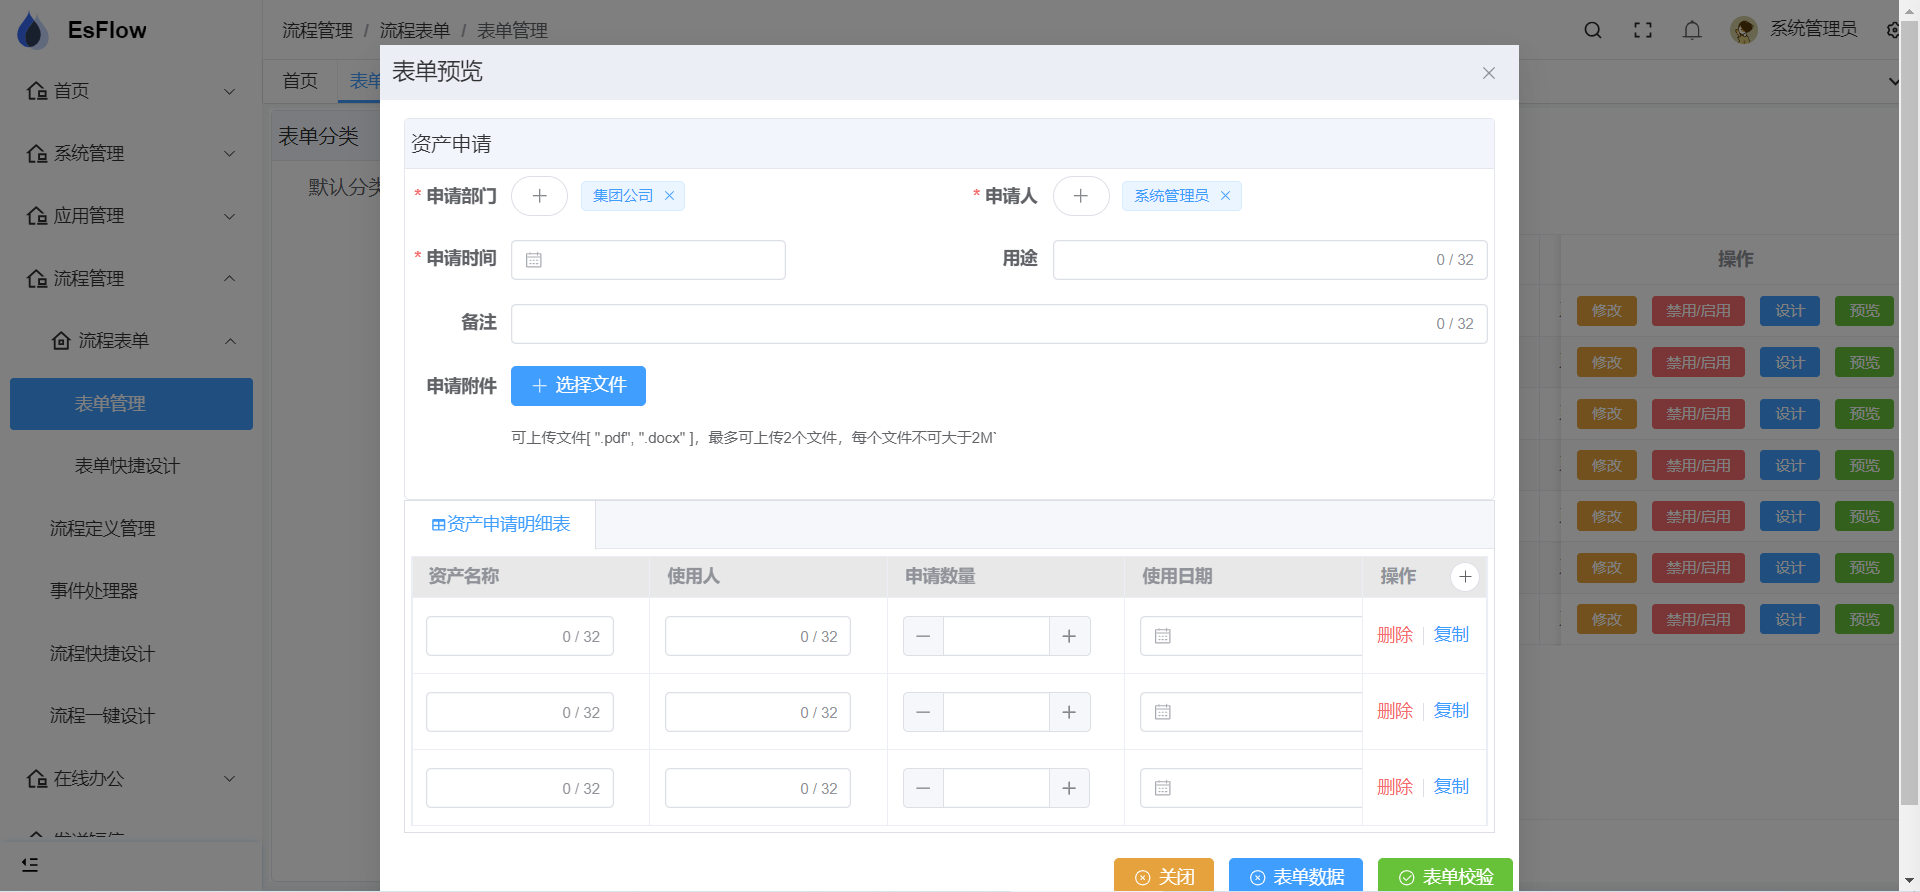Add an applicant with the 申请人 plus button
Viewport: 1920px width, 892px height.
click(1081, 196)
